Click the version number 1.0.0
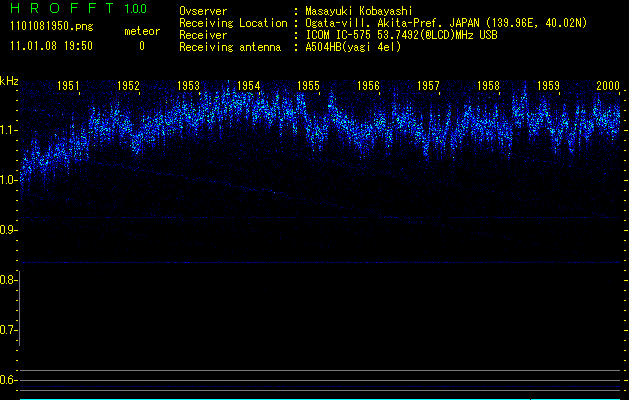This screenshot has height=400, width=629. [135, 8]
